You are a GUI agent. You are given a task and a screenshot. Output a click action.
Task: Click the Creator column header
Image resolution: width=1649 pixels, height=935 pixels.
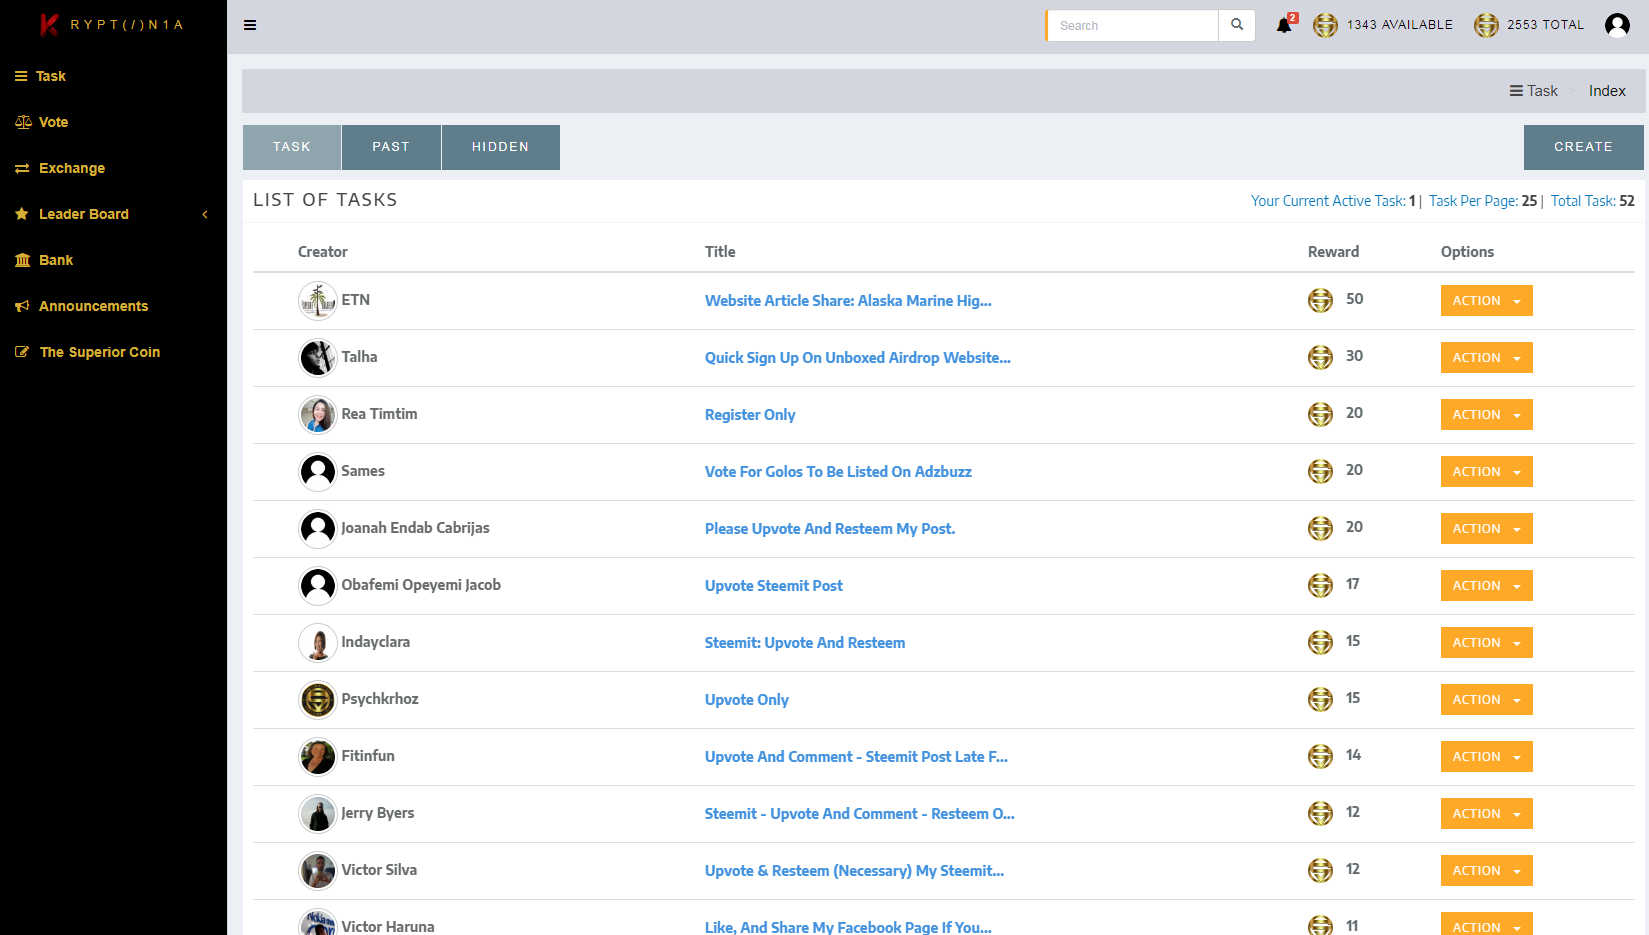323,252
